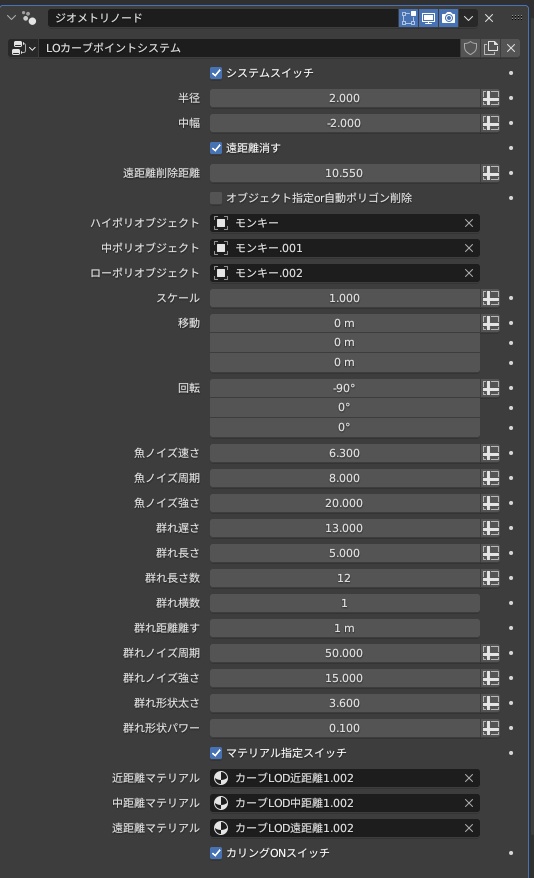Click the -90° 回転 field
Screen dimensions: 534x878
pos(344,388)
